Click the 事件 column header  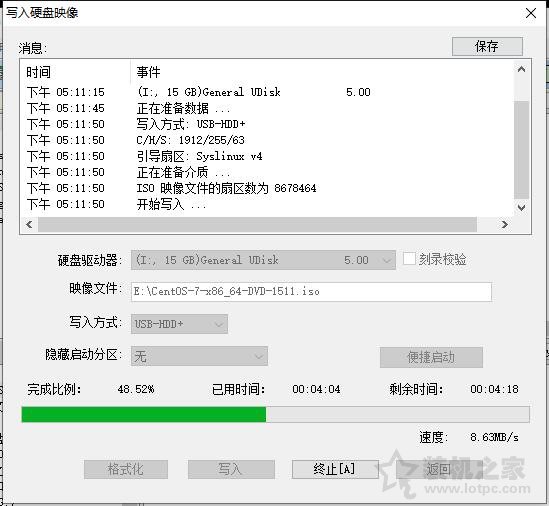tap(148, 72)
